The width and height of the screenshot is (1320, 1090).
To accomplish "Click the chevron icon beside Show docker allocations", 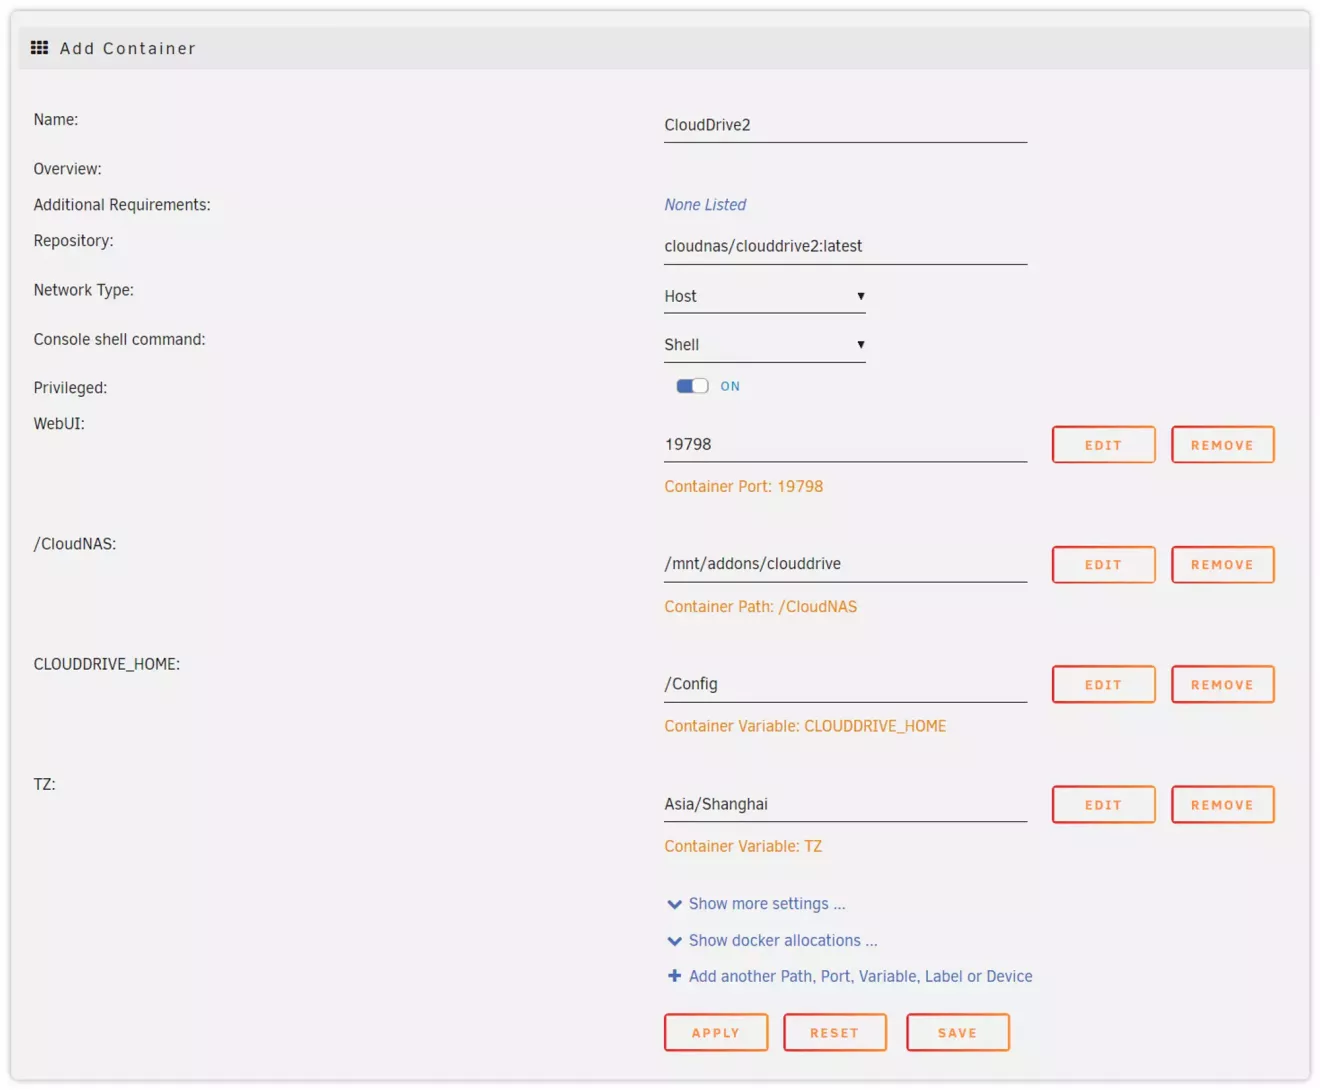I will point(674,941).
